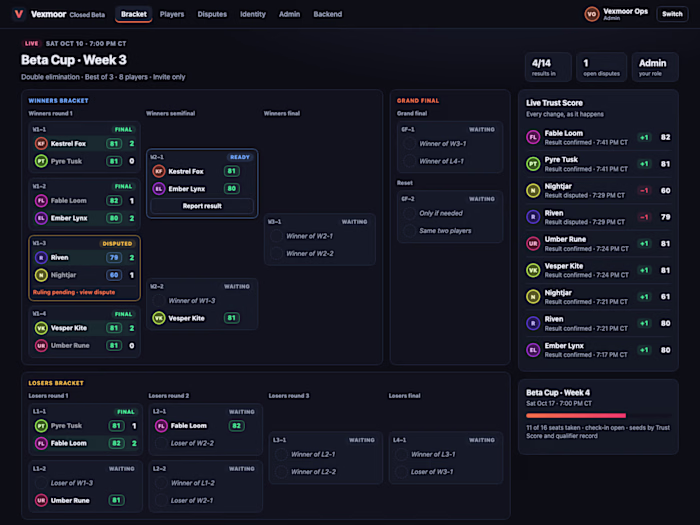700x525 pixels.
Task: Click Ember Lynx avatar in match W1-2
Action: click(41, 218)
